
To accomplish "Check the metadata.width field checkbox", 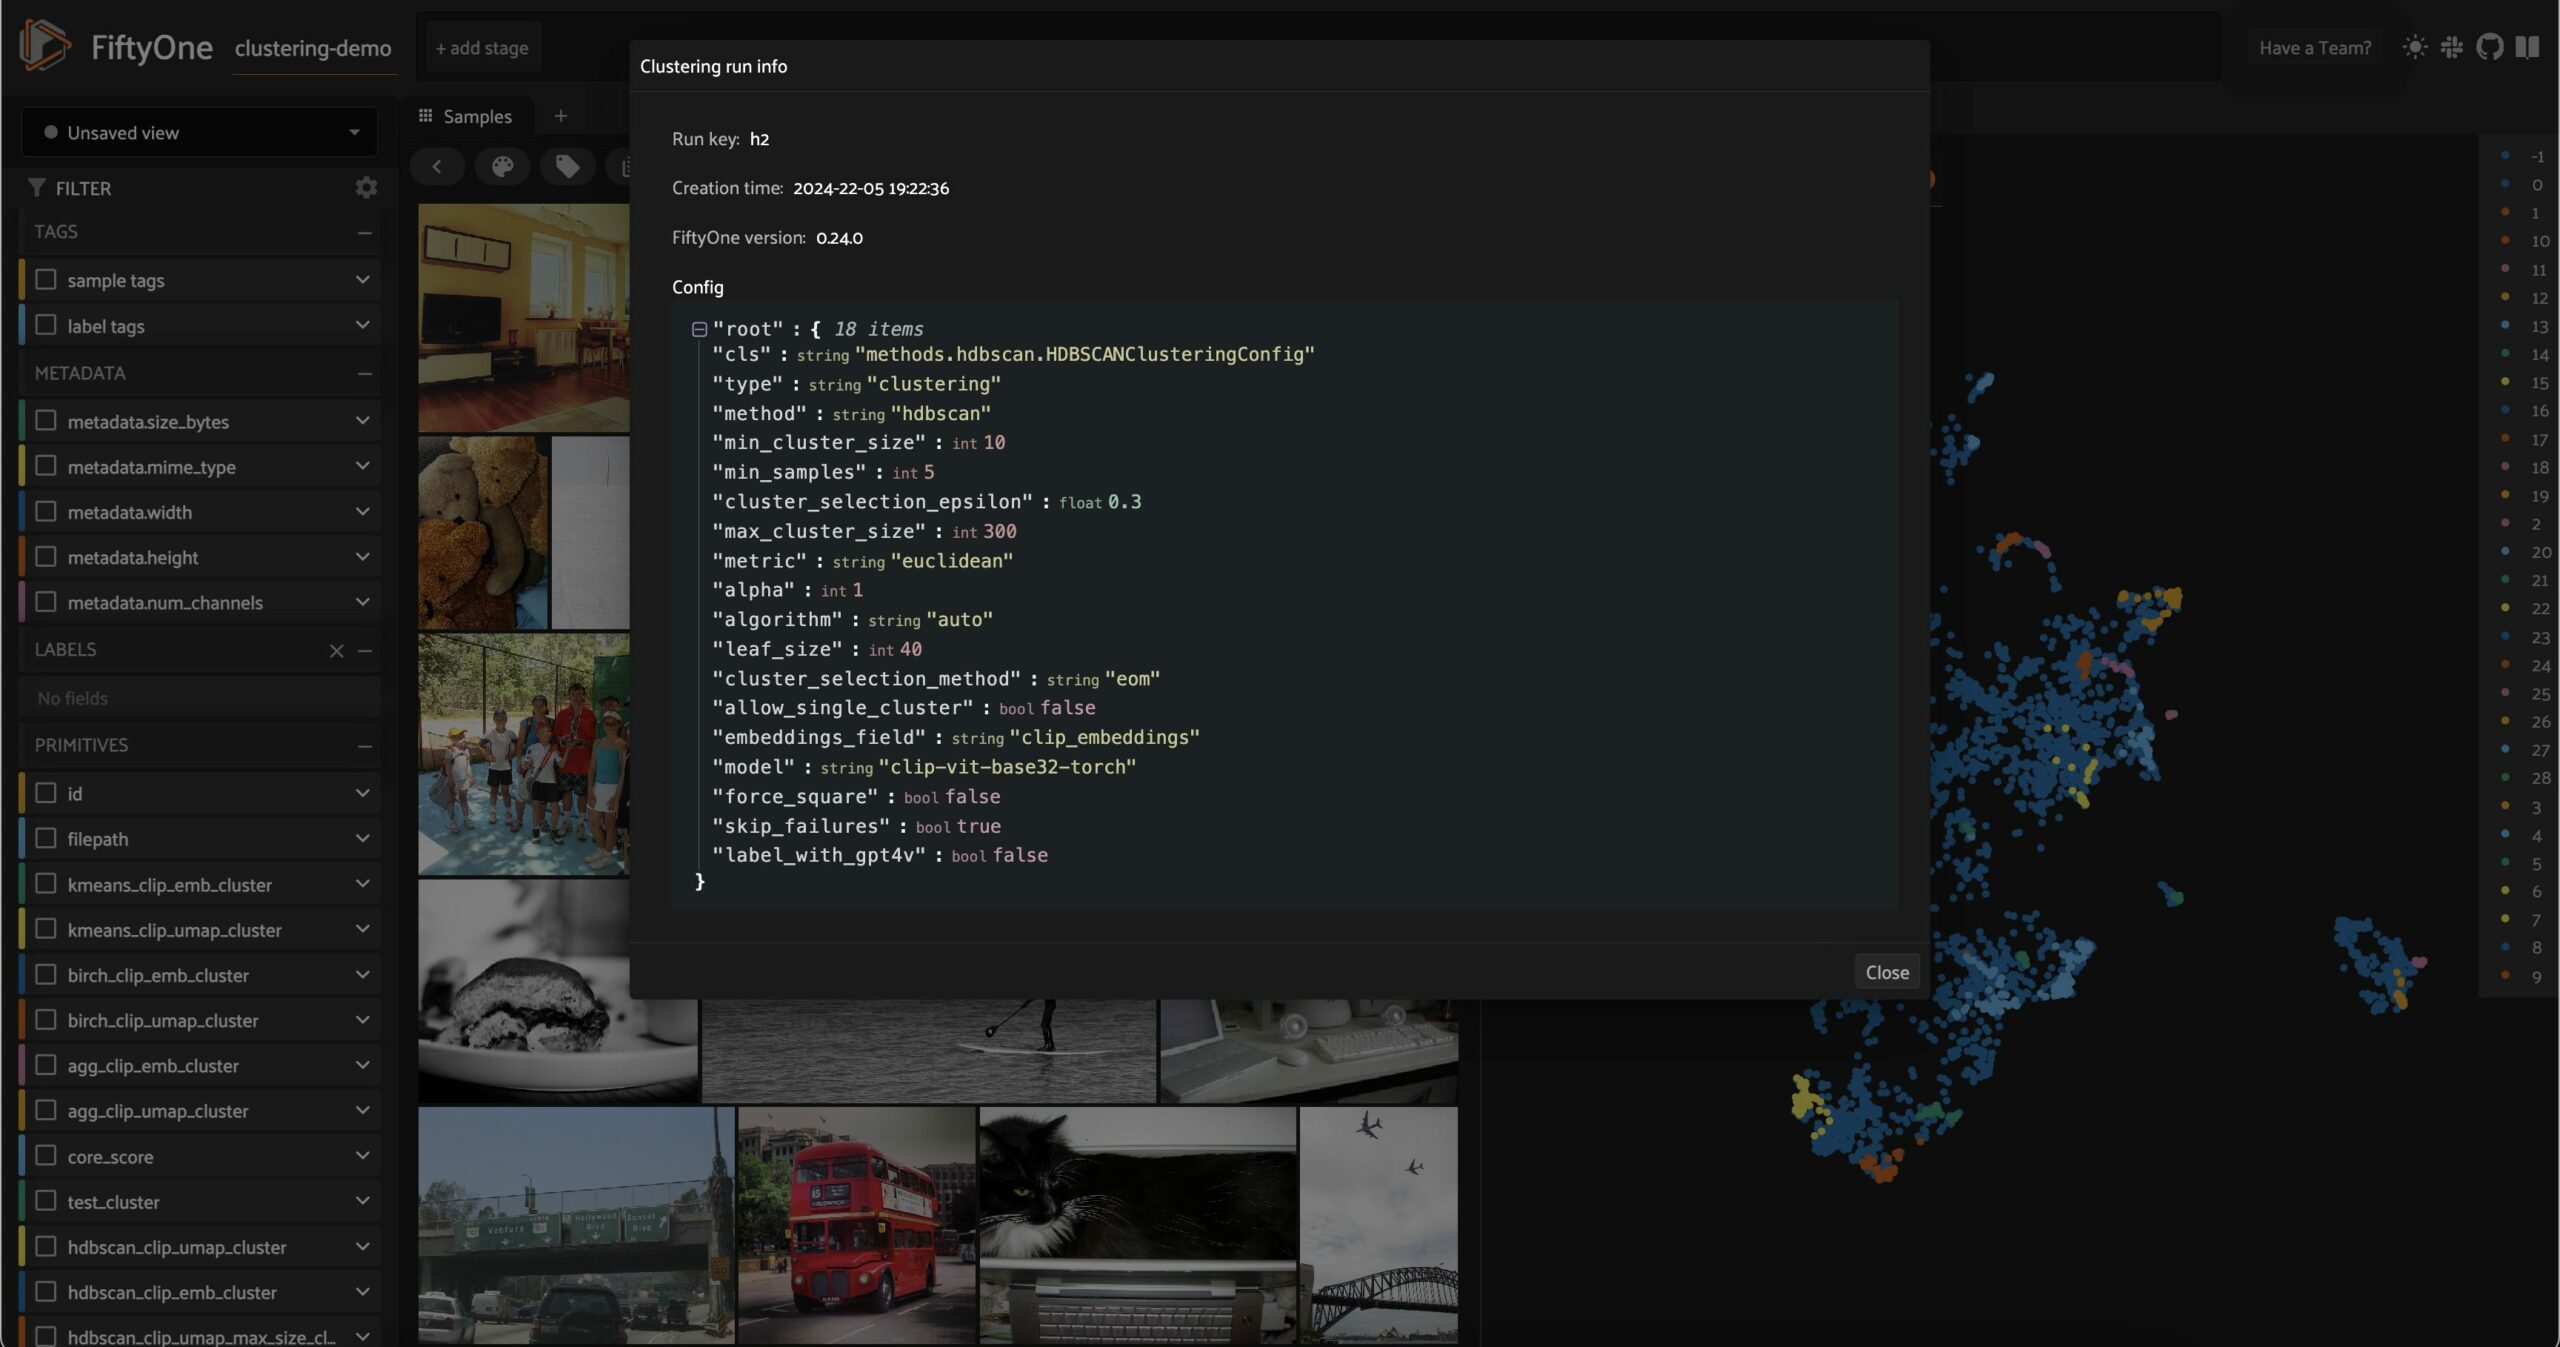I will coord(46,512).
